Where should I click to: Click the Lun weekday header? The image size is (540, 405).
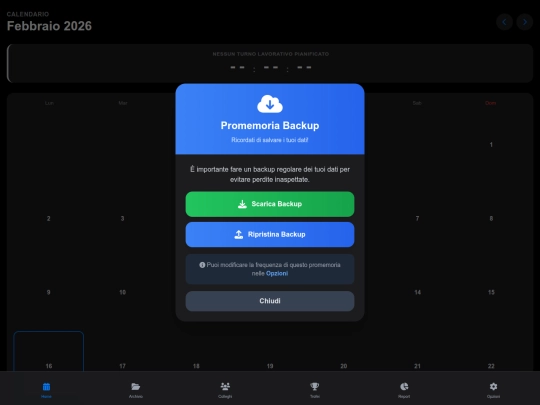click(x=49, y=103)
